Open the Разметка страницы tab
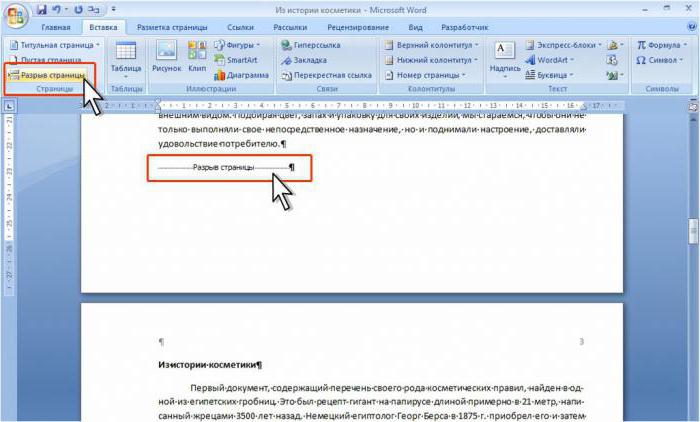This screenshot has height=422, width=700. 172,27
